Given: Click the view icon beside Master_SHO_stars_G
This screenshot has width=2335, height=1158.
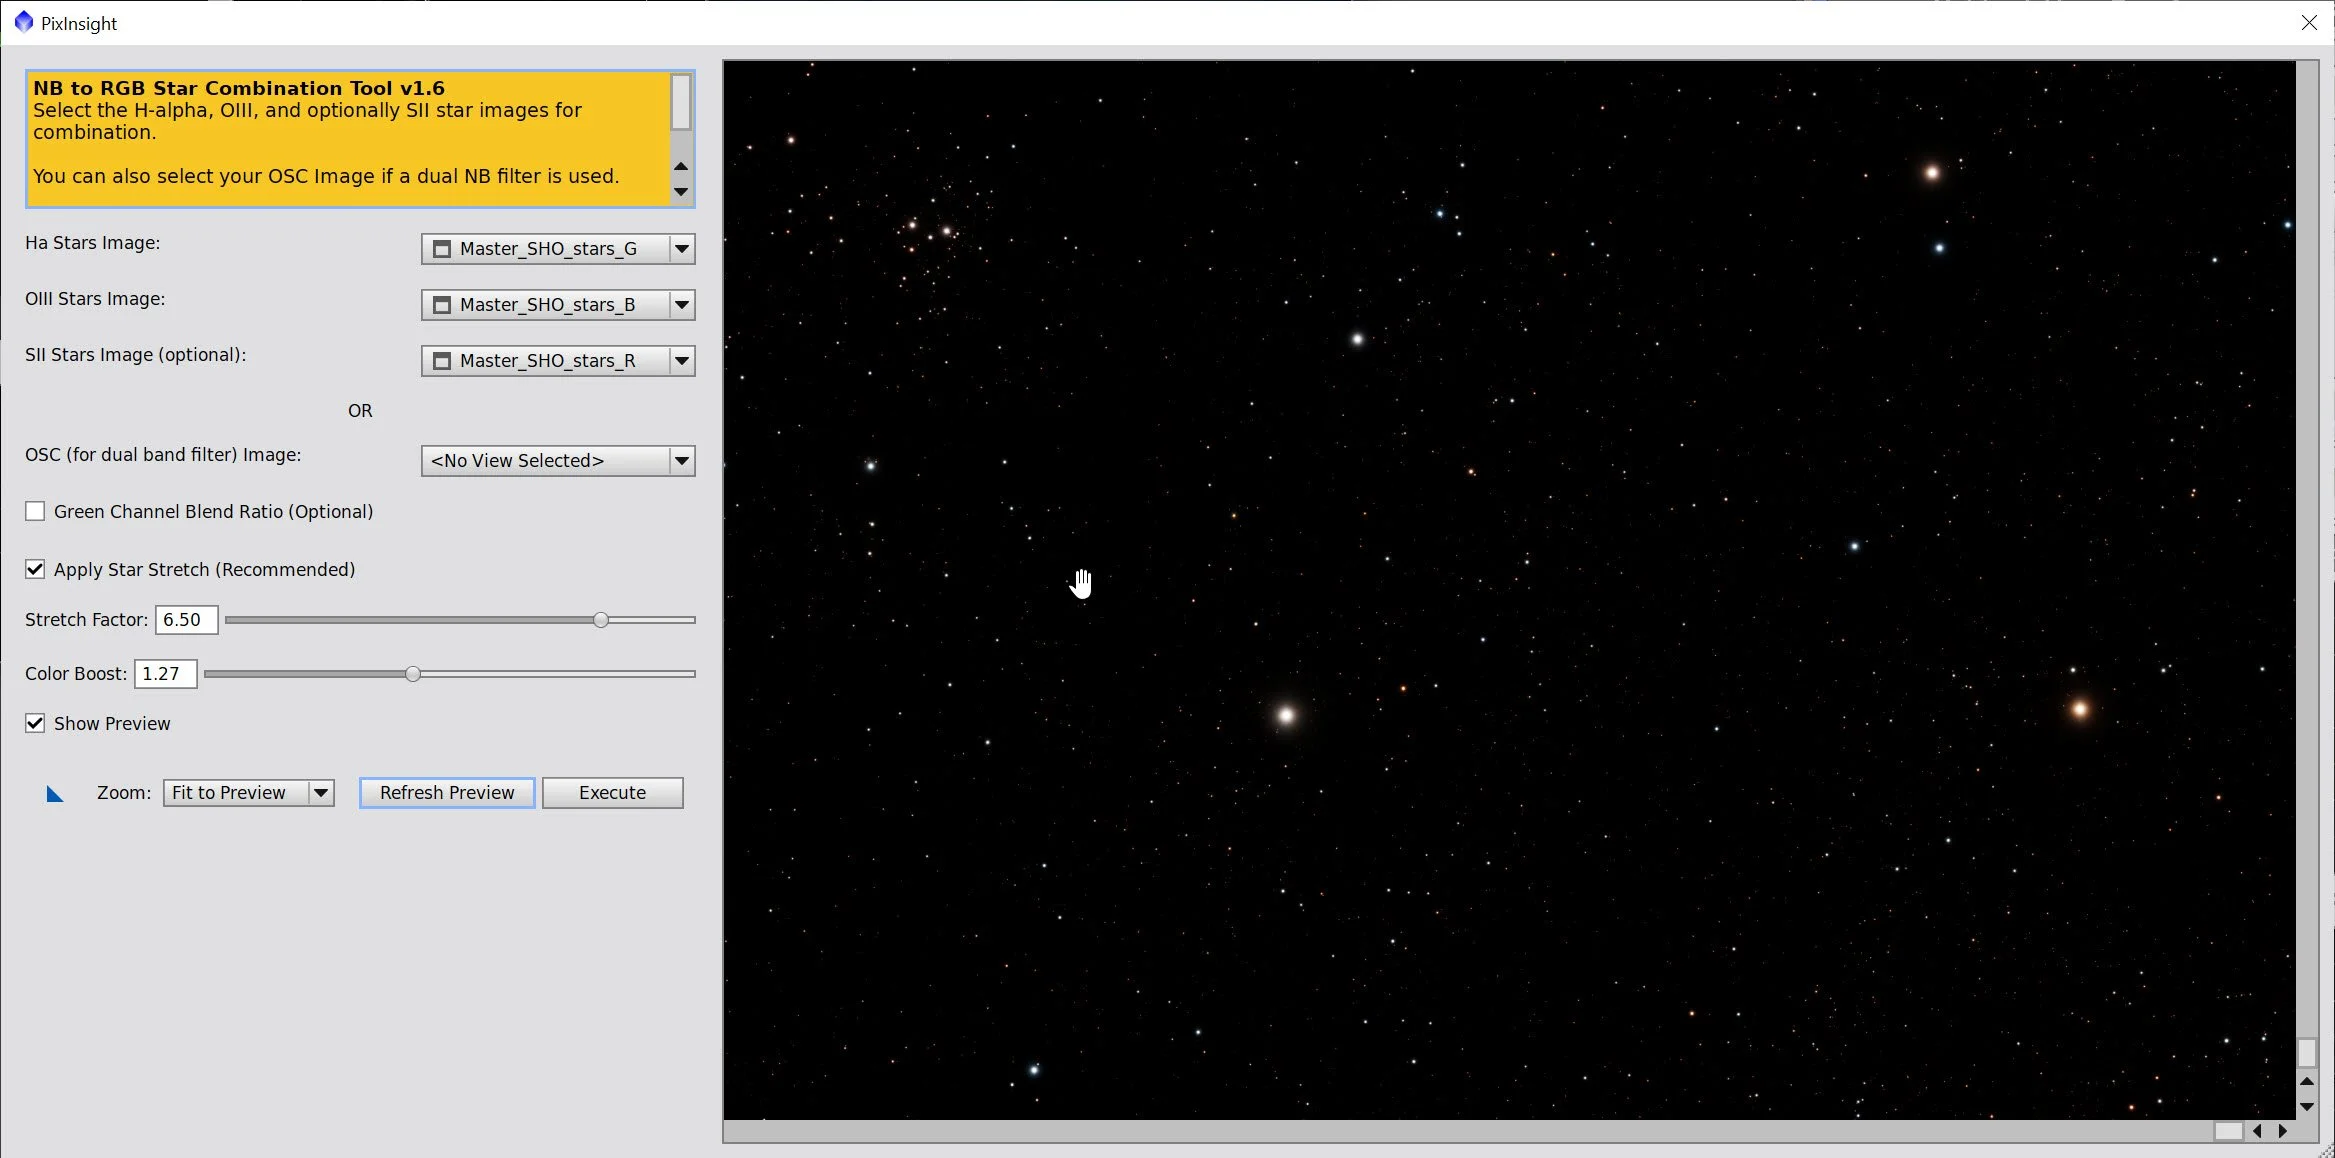Looking at the screenshot, I should (x=442, y=249).
